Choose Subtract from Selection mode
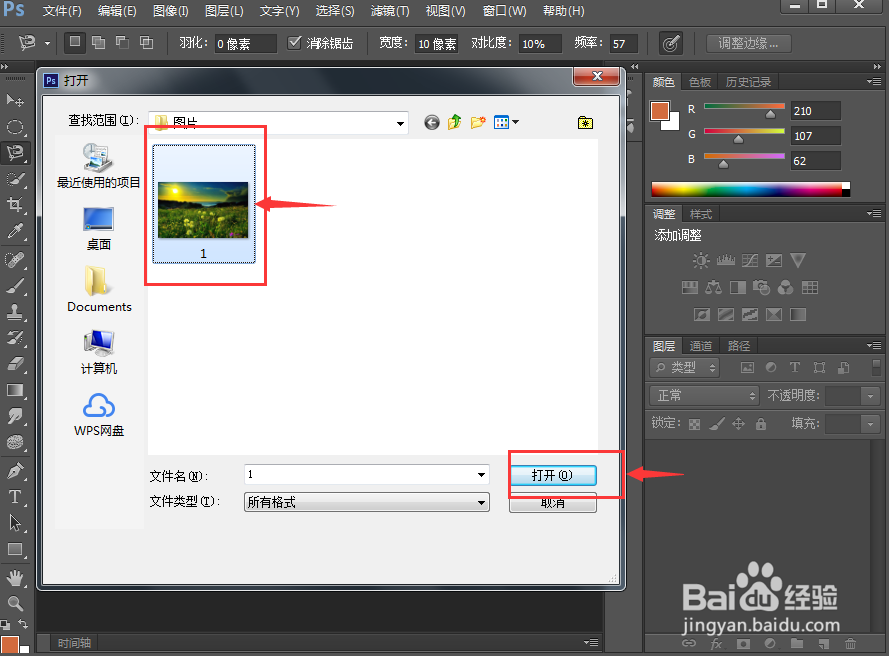Image resolution: width=889 pixels, height=656 pixels. pyautogui.click(x=122, y=43)
